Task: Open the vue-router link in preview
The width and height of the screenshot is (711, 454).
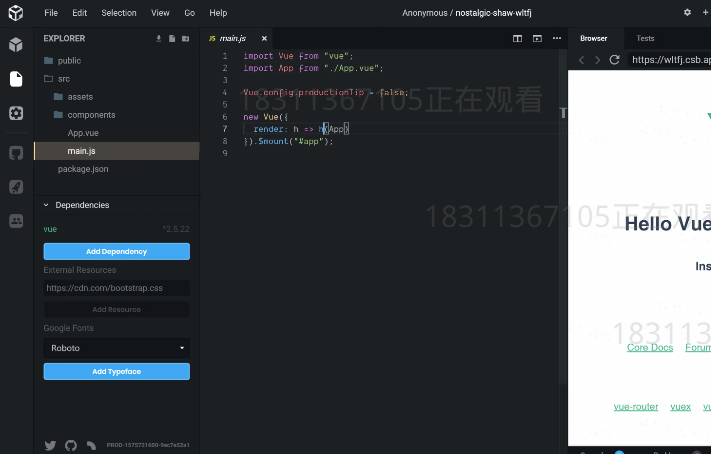Action: coord(636,407)
